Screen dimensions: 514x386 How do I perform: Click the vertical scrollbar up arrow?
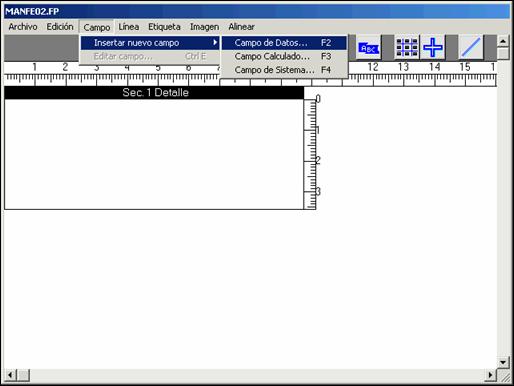(x=503, y=41)
